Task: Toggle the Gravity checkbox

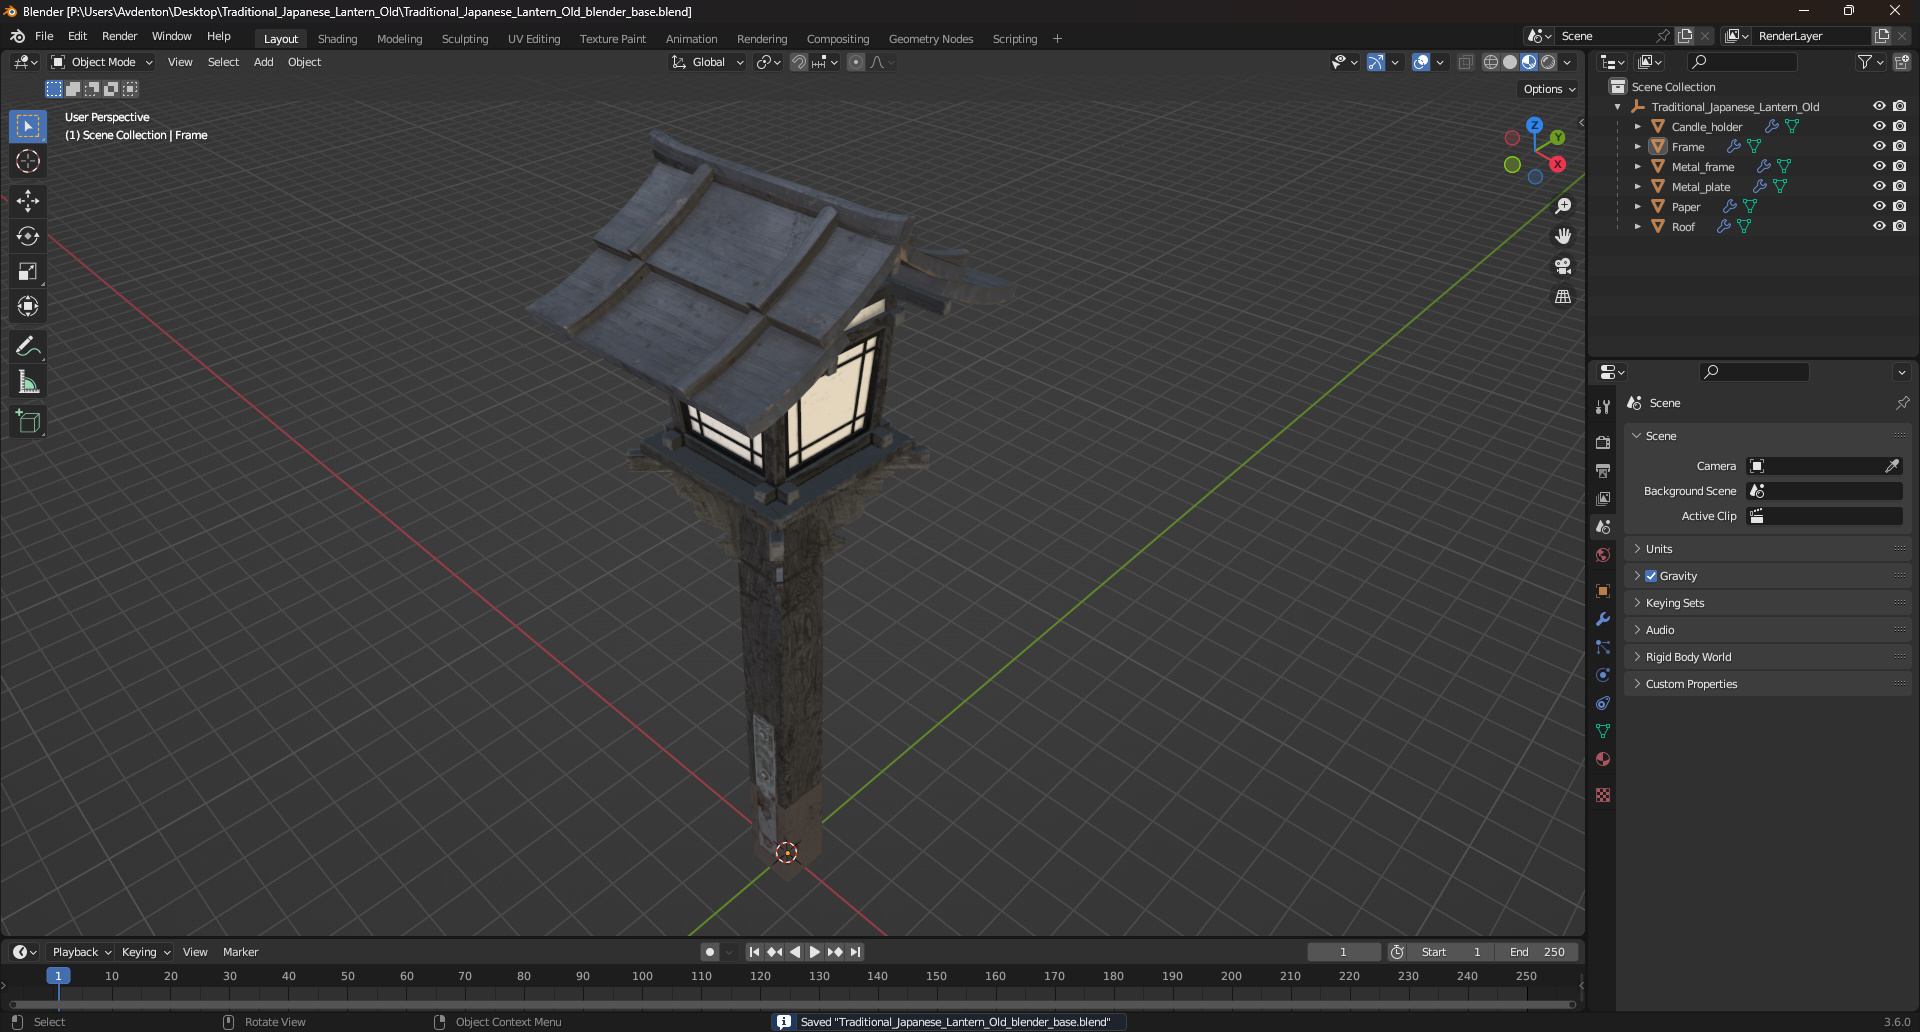Action: click(1651, 576)
